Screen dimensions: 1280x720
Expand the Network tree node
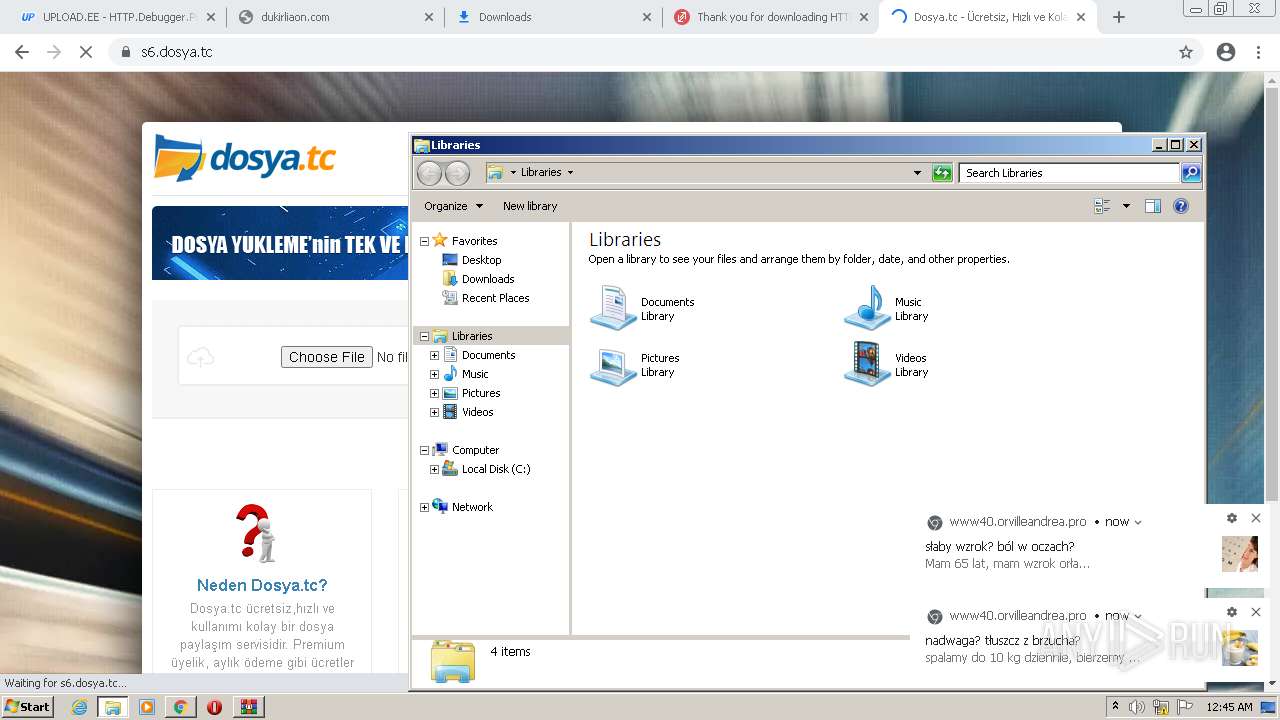(424, 507)
